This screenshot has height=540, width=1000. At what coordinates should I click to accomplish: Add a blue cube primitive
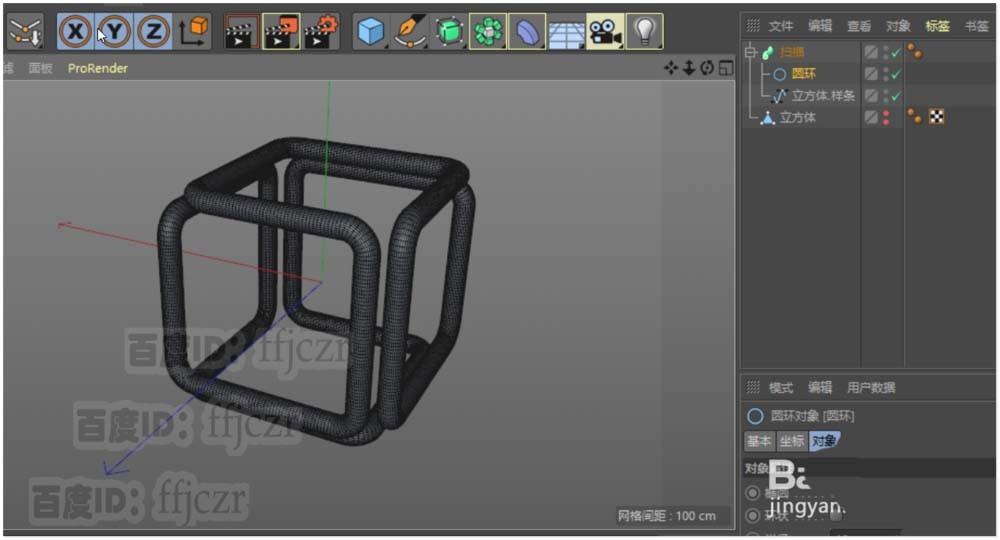point(371,31)
